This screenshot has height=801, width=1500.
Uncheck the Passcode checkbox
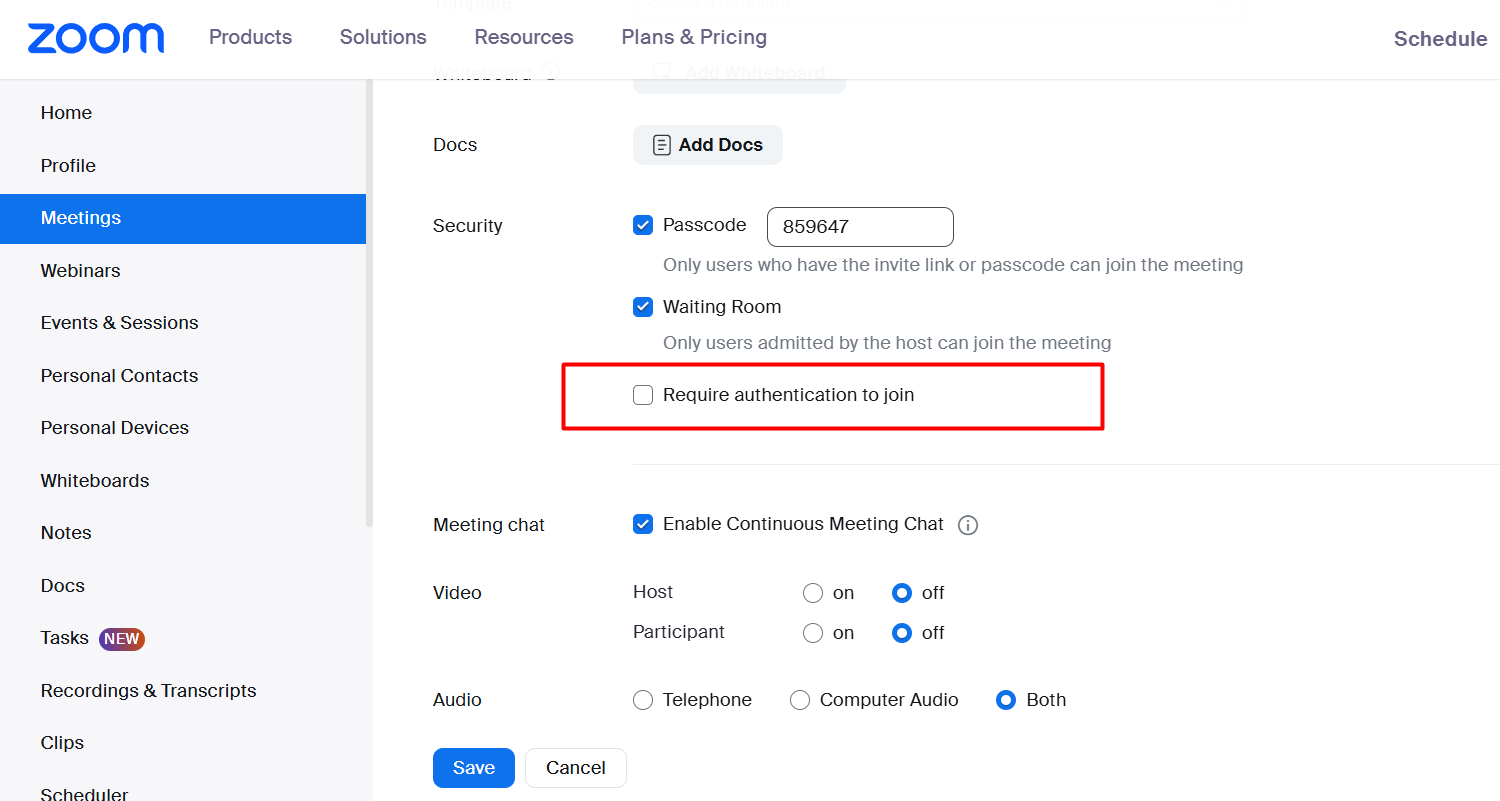click(x=643, y=226)
